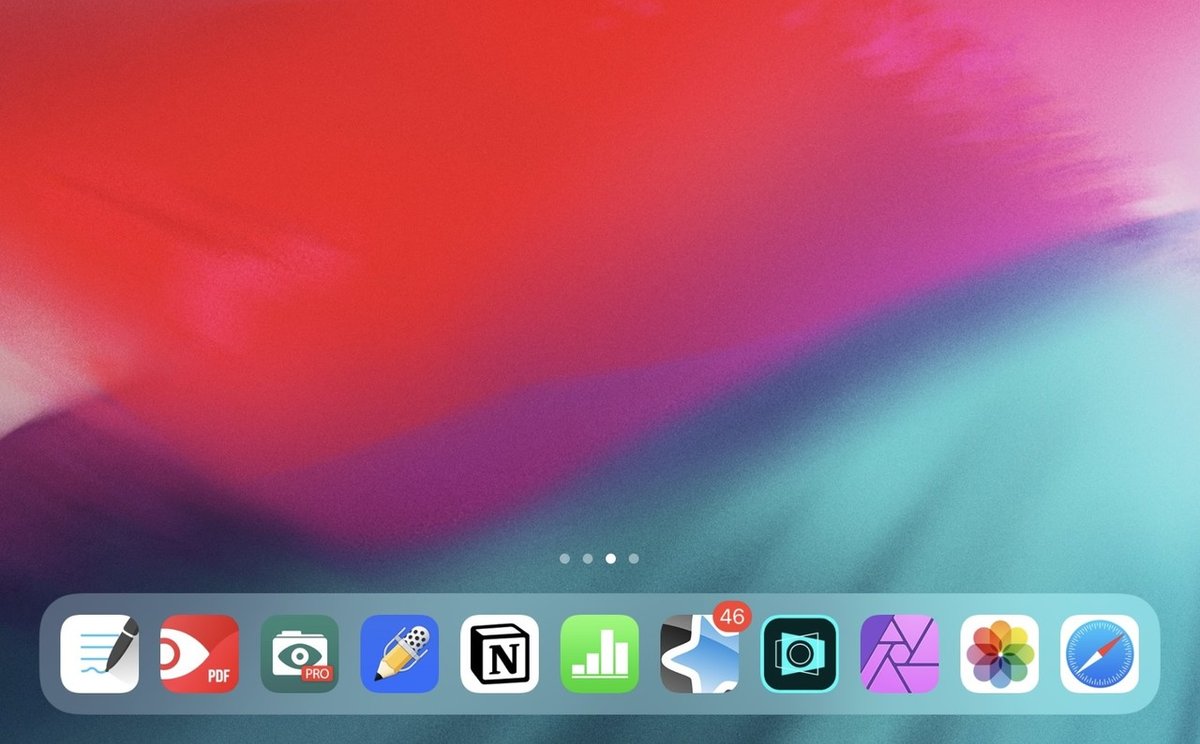Go to the first home screen page dot
Screen dimensions: 1200x744
click(x=565, y=559)
